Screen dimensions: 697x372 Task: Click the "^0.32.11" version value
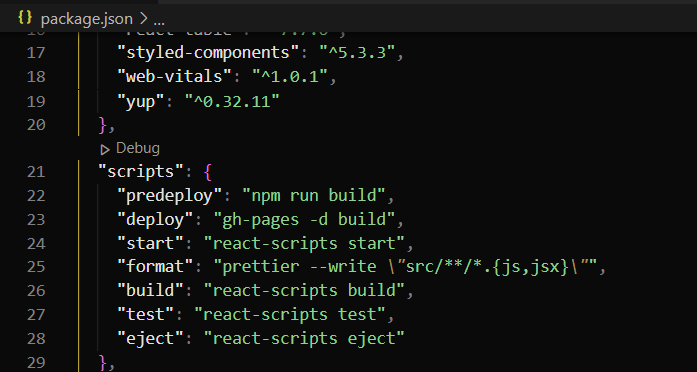pos(232,101)
